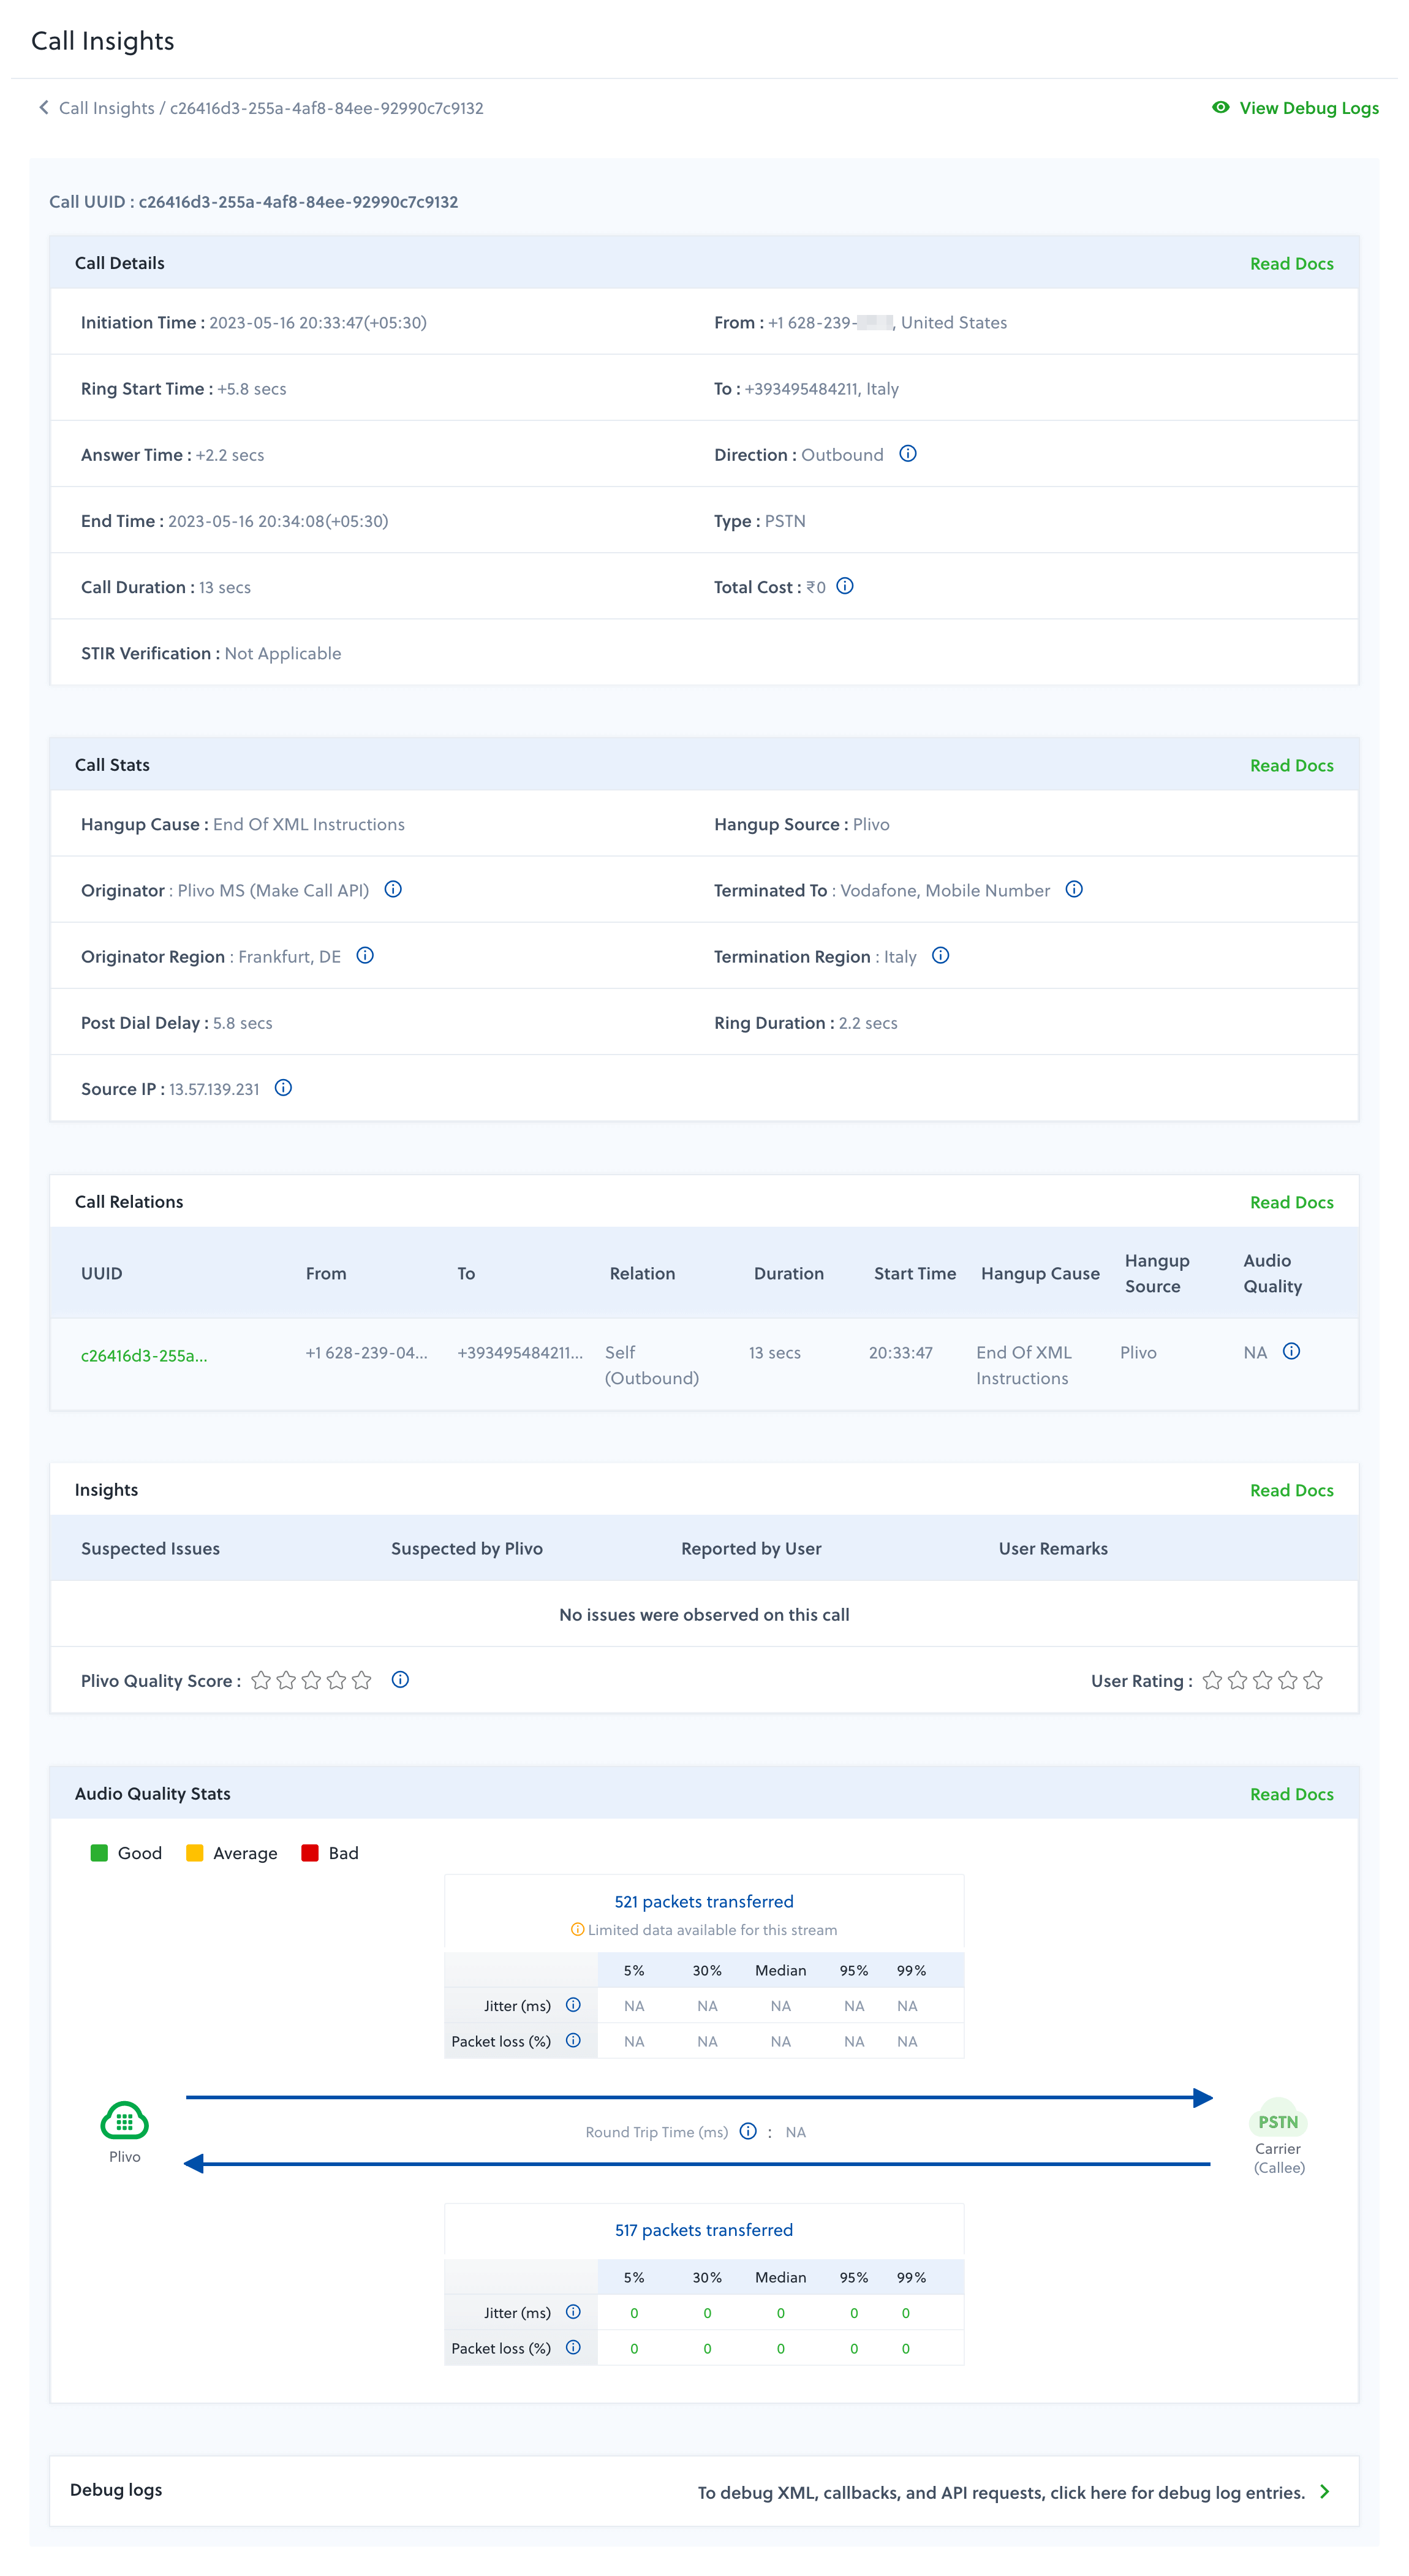Rate first star under User Rating
Viewport: 1409px width, 2576px height.
point(1213,1680)
